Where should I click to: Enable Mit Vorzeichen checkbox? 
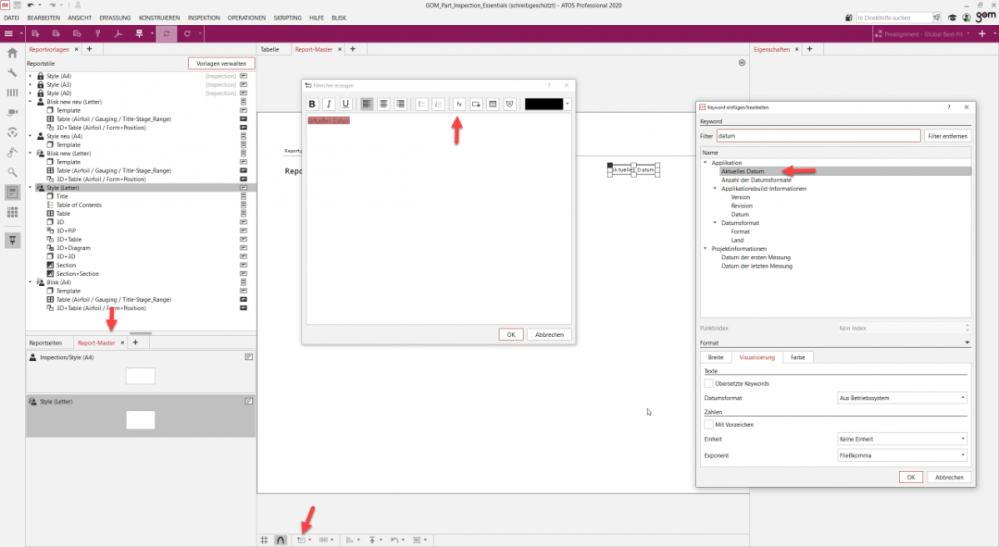pos(708,424)
